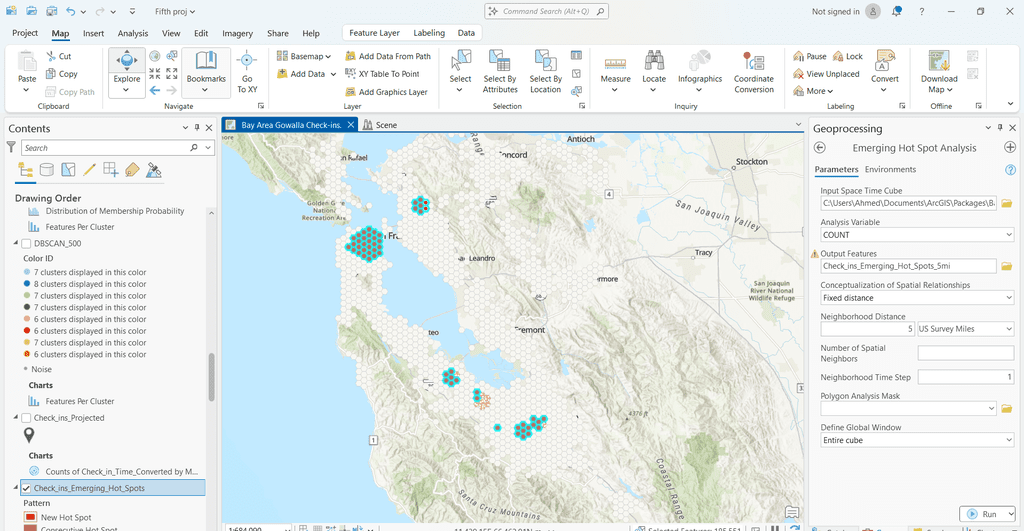Click the Lock labels icon
Image resolution: width=1024 pixels, height=531 pixels.
click(839, 56)
